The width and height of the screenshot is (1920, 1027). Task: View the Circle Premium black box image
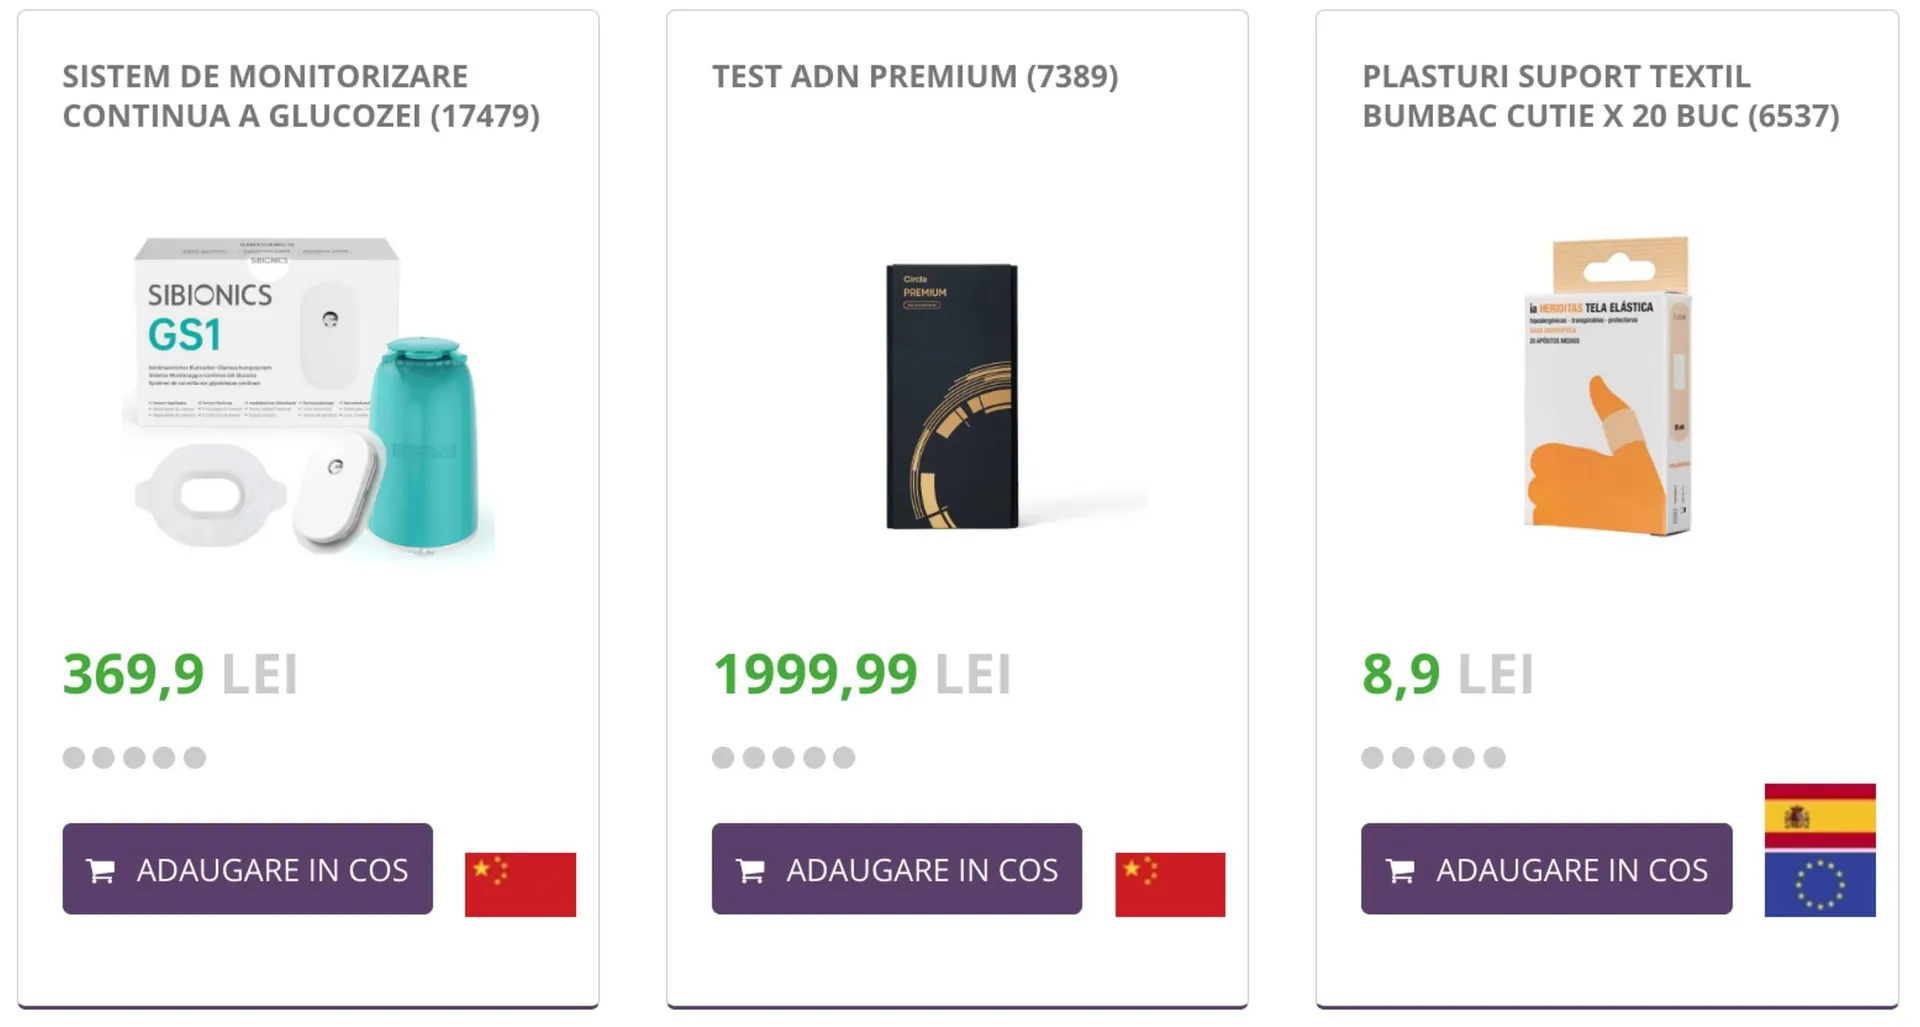(953, 396)
